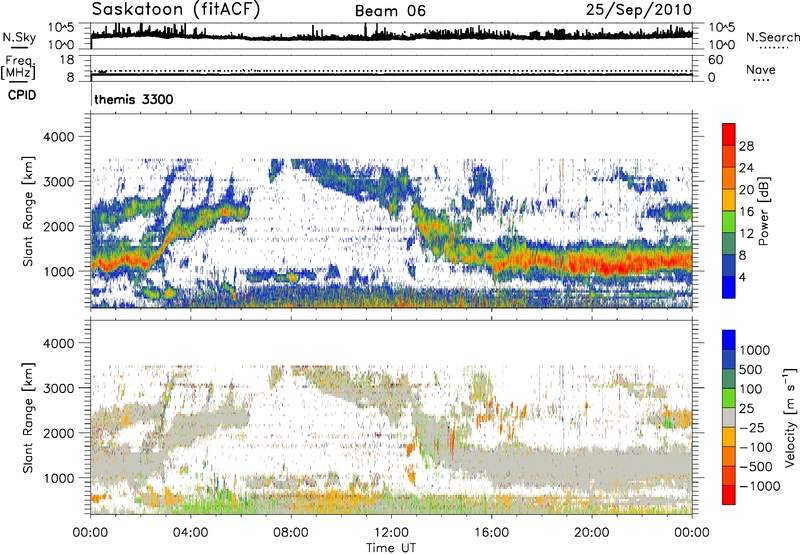Click the date 25/Sep/2010
The image size is (800, 554).
[639, 9]
